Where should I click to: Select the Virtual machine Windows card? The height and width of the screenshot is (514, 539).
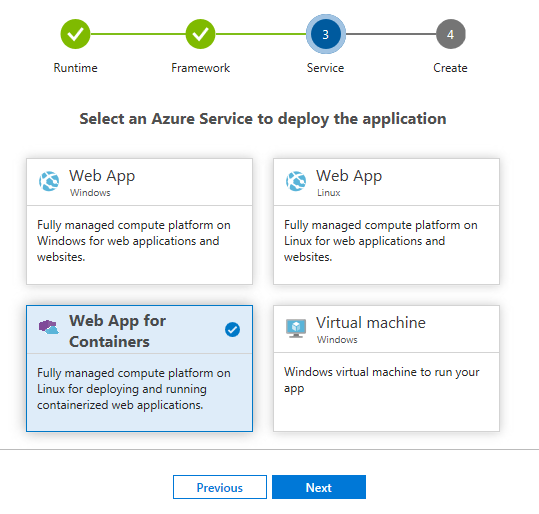(386, 368)
